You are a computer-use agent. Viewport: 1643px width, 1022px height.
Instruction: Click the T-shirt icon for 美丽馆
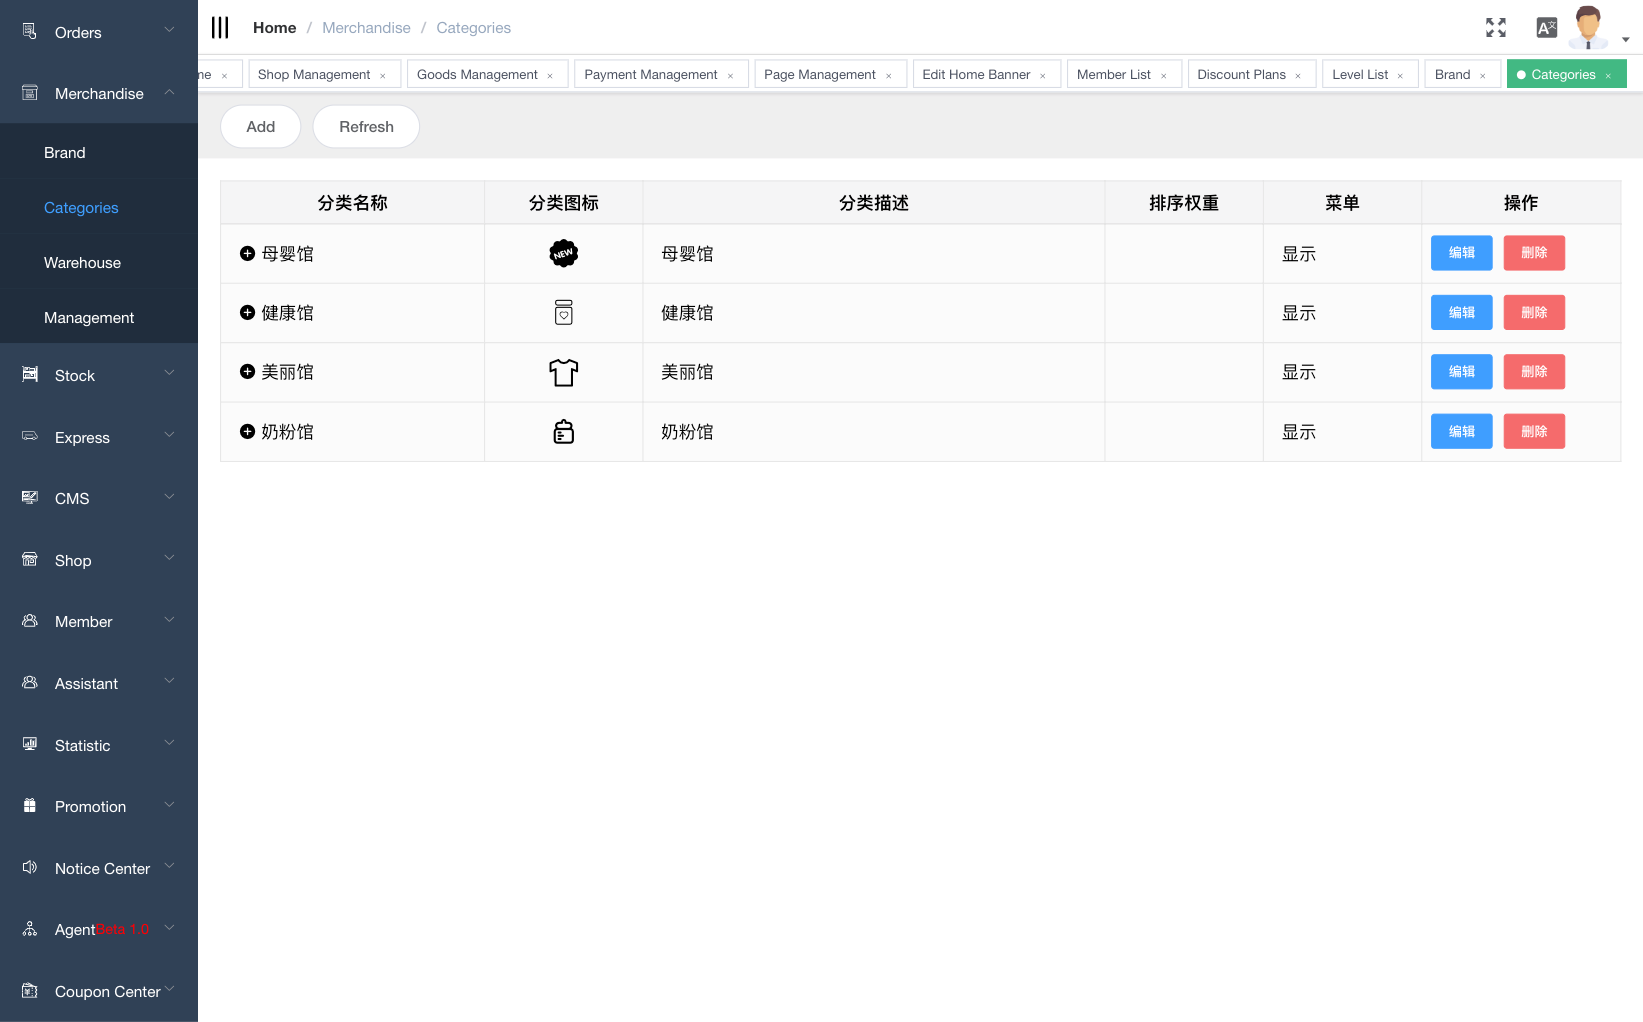[564, 373]
